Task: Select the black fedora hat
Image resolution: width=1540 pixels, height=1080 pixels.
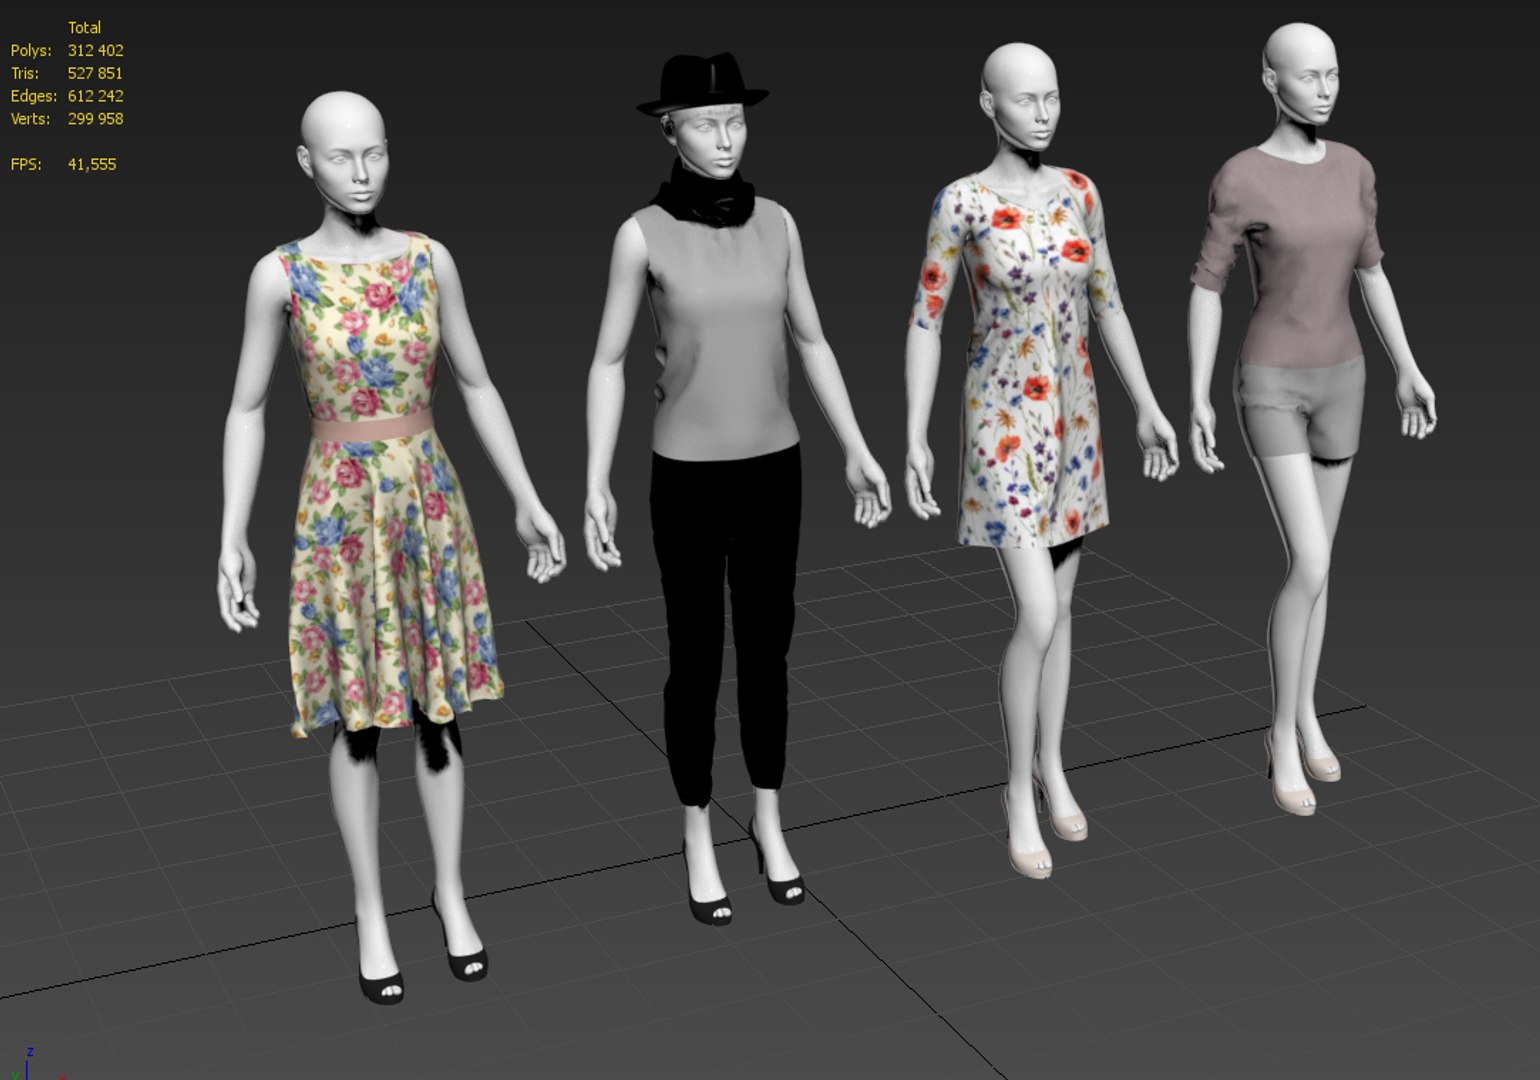Action: pos(703,82)
